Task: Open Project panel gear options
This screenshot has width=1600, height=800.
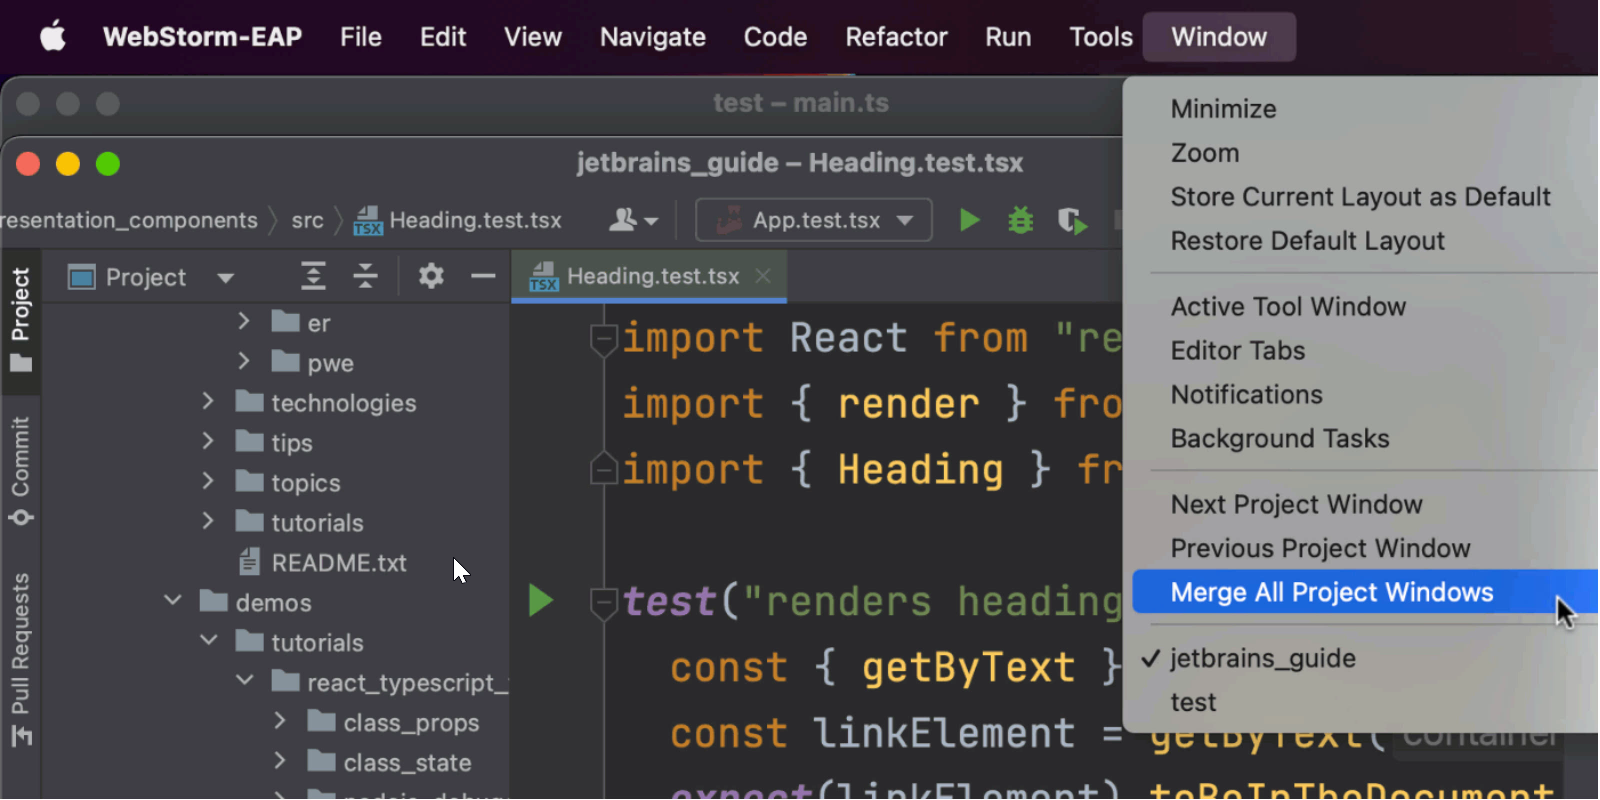Action: [x=431, y=276]
